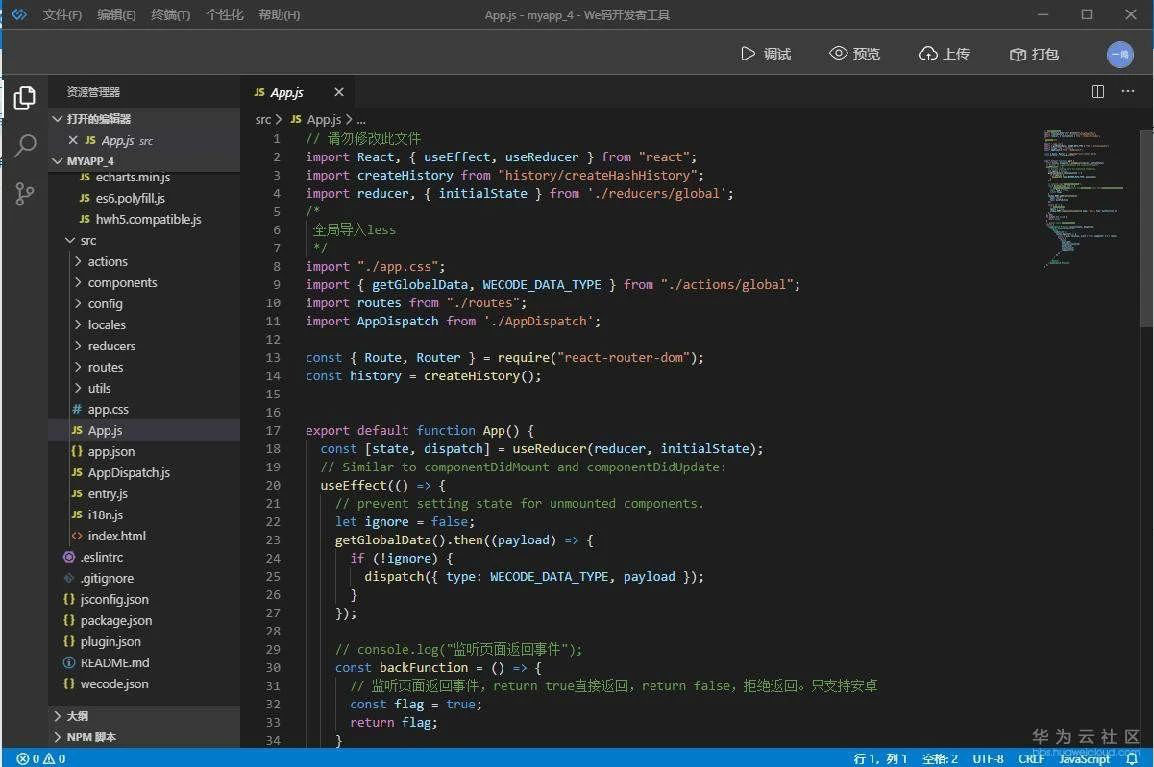Viewport: 1154px width, 767px height.
Task: Click the src breadcrumb in editor path
Action: click(263, 119)
